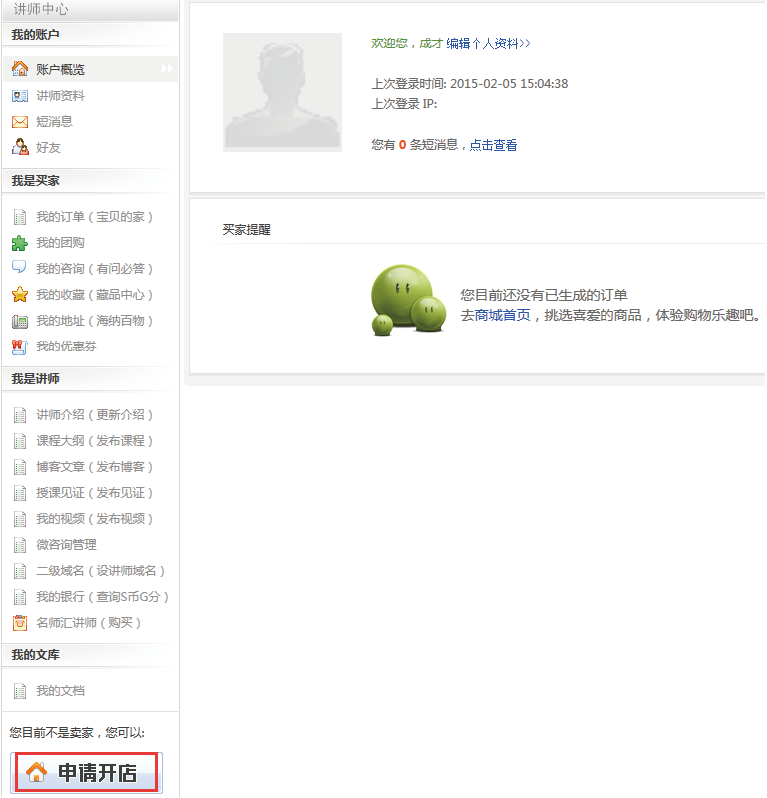
Task: Click the yellow star icon for 我的收藏
Action: point(20,295)
